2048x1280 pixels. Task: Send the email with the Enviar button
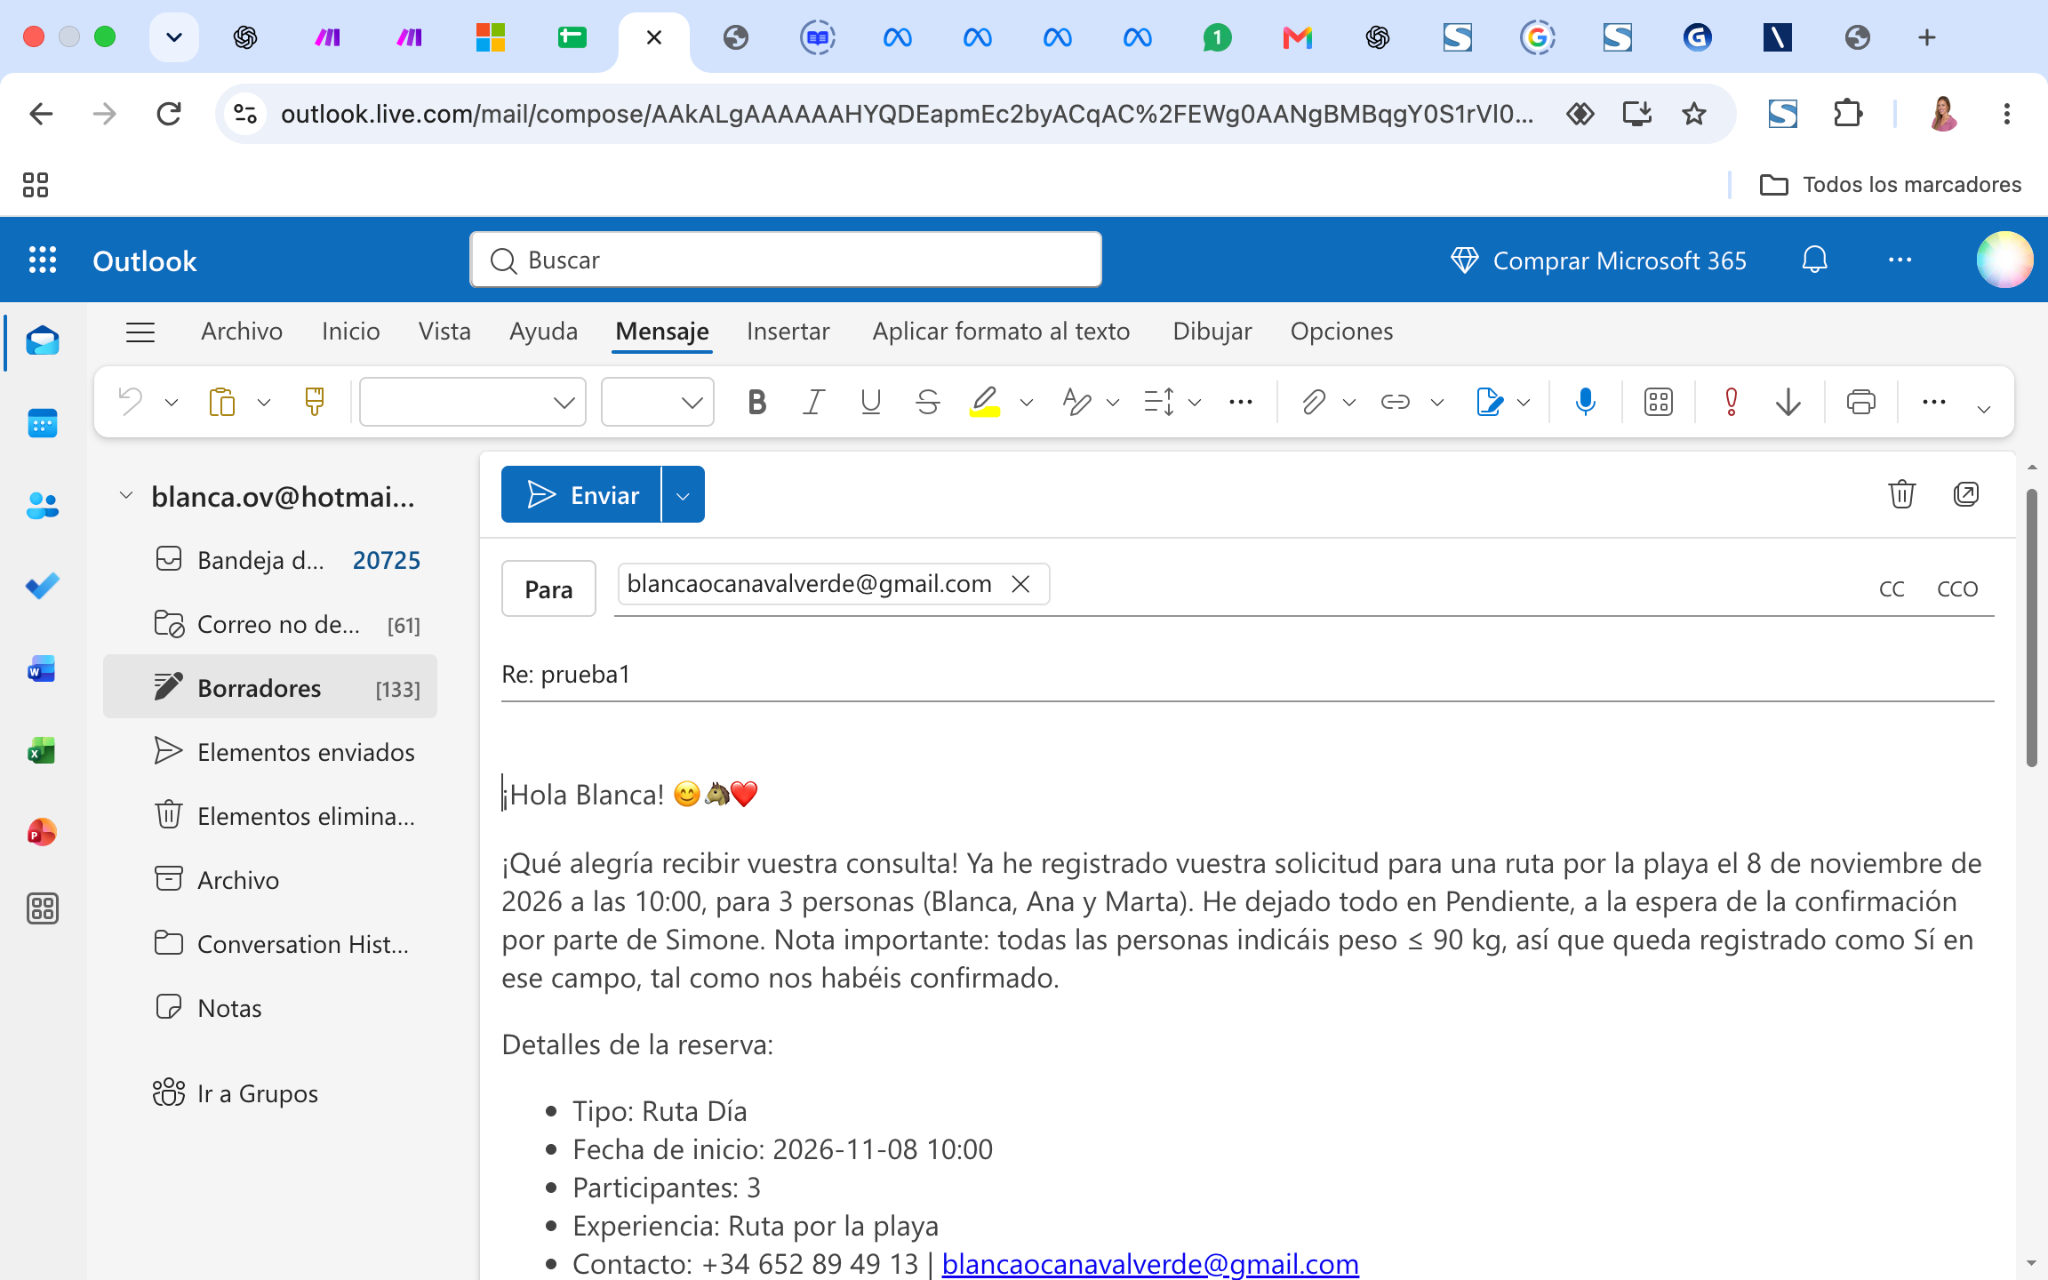581,495
